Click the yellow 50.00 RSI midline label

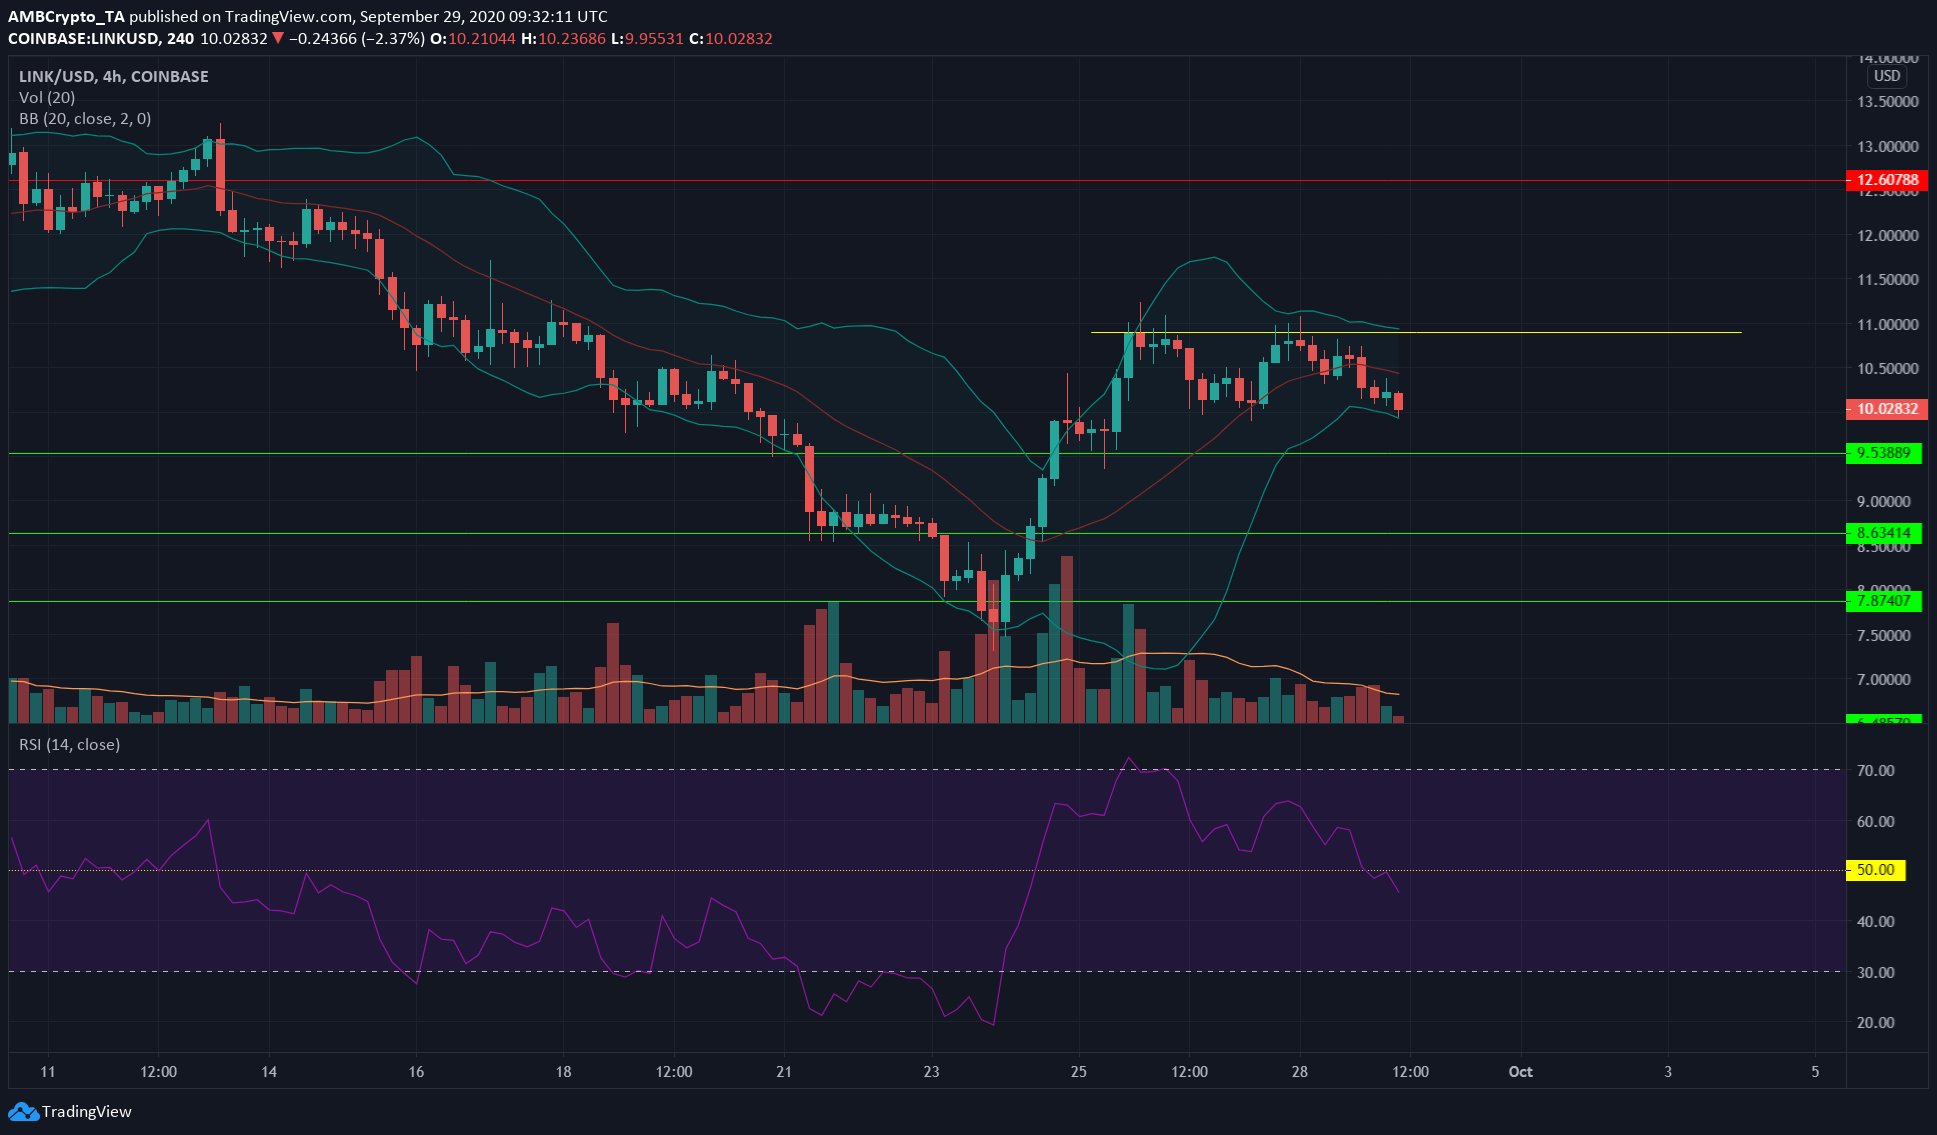[1876, 870]
